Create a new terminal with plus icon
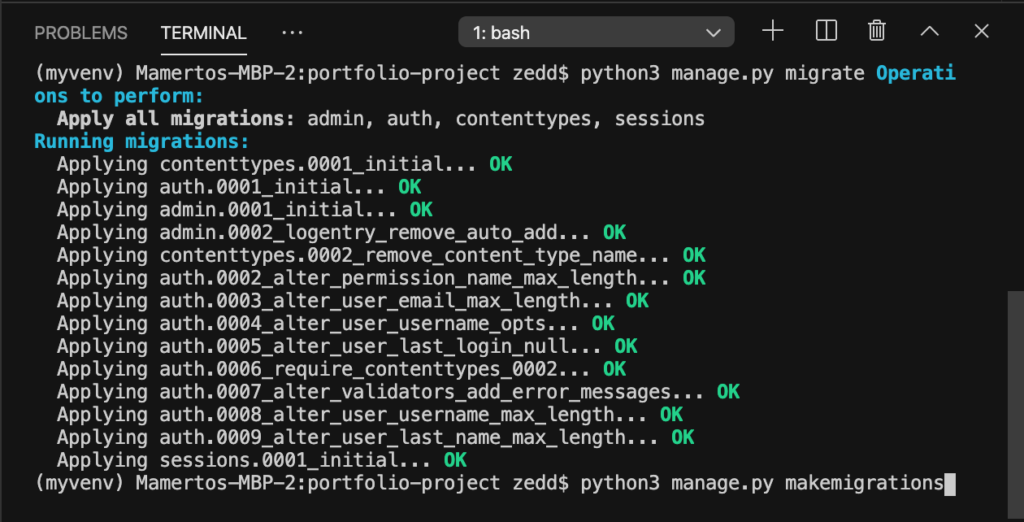This screenshot has width=1024, height=522. pos(773,31)
